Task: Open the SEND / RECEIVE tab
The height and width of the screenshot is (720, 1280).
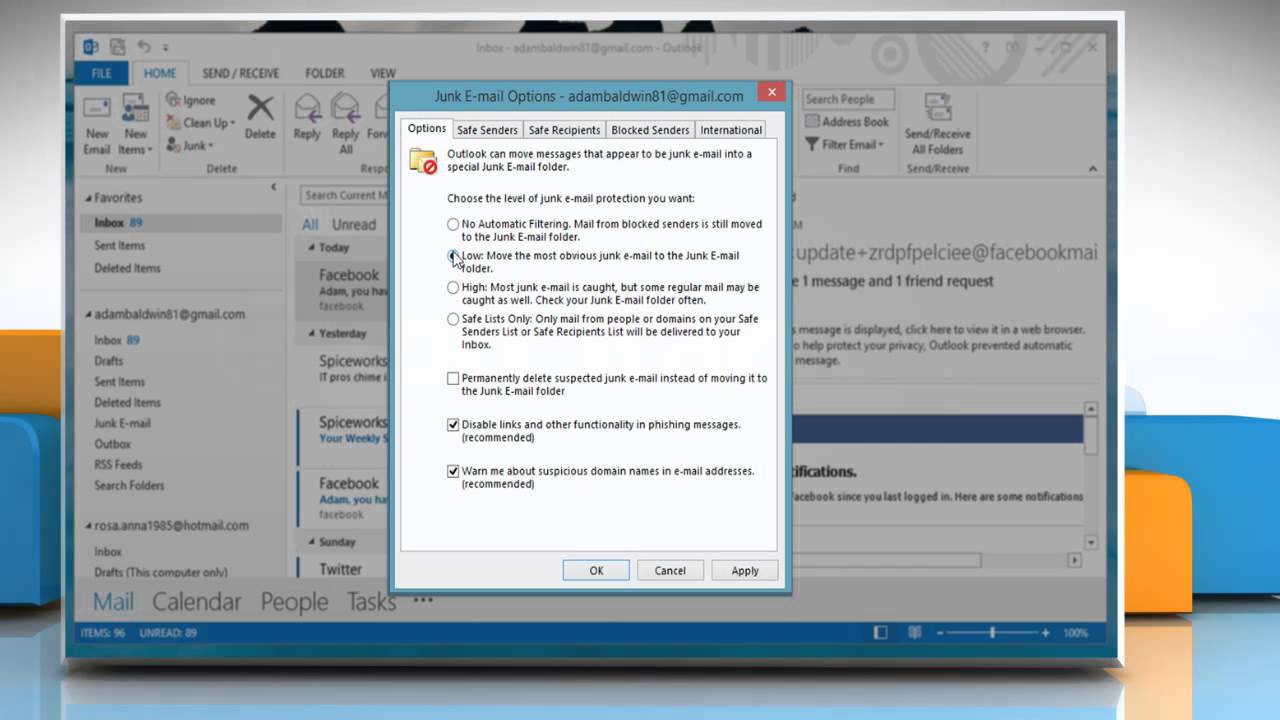Action: (240, 73)
